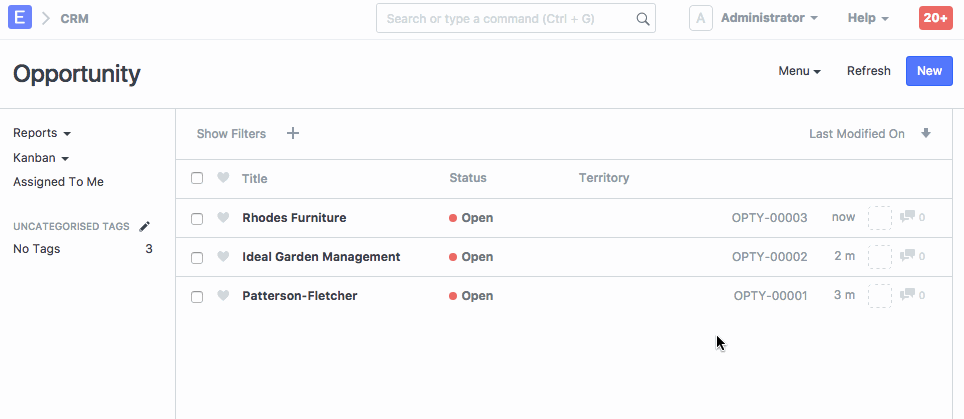This screenshot has height=419, width=964.
Task: Select the Rhodes Furniture row checkbox
Action: click(x=197, y=218)
